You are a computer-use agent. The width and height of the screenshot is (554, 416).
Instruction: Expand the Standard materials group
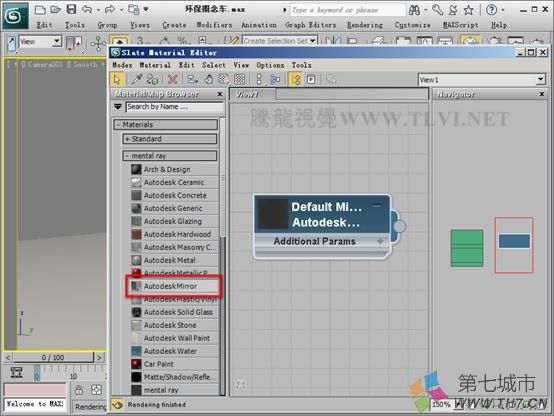[x=170, y=139]
